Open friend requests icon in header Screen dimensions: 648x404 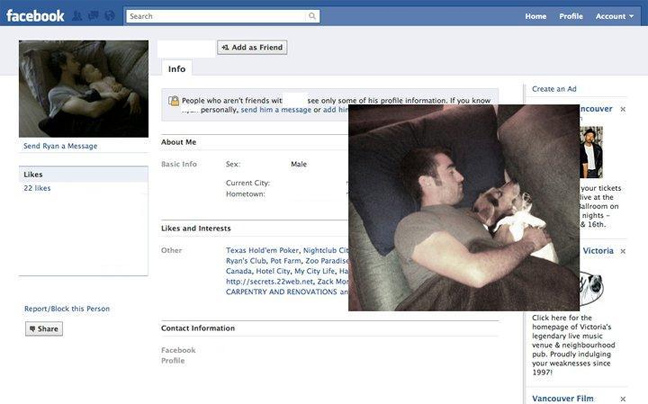(x=77, y=16)
